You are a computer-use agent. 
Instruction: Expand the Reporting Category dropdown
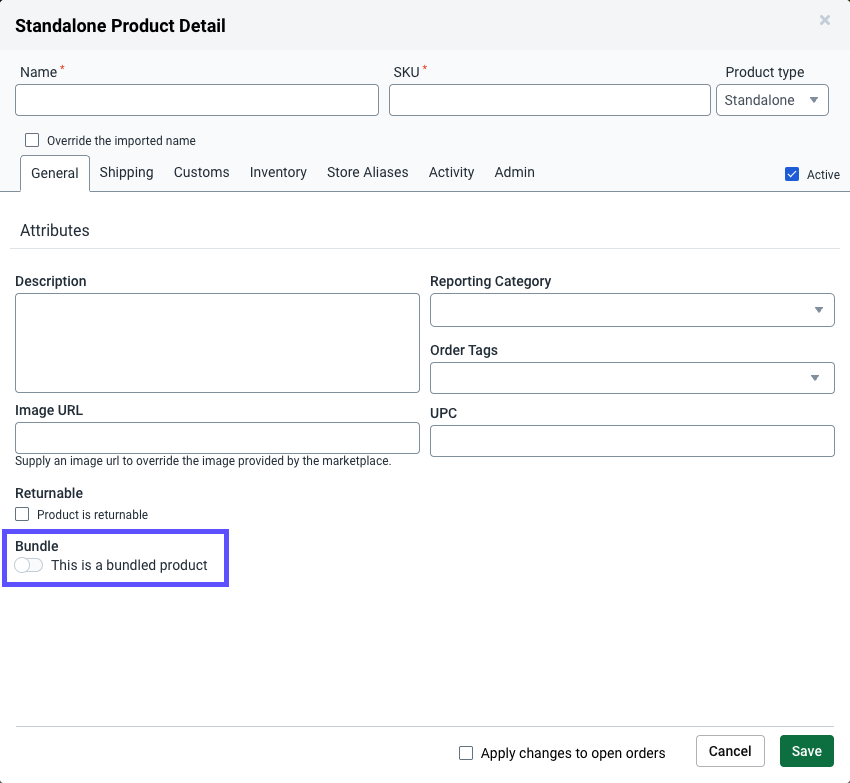(632, 310)
